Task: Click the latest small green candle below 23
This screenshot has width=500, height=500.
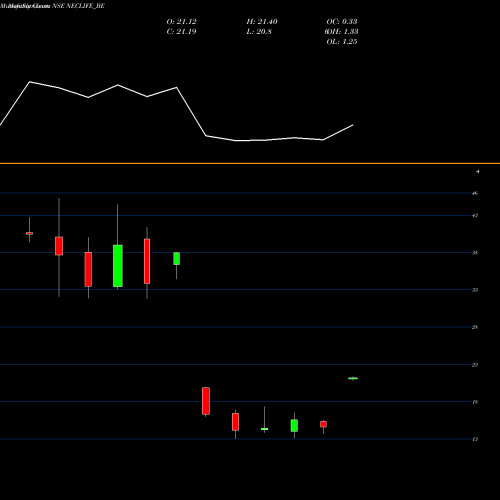Action: (x=353, y=378)
